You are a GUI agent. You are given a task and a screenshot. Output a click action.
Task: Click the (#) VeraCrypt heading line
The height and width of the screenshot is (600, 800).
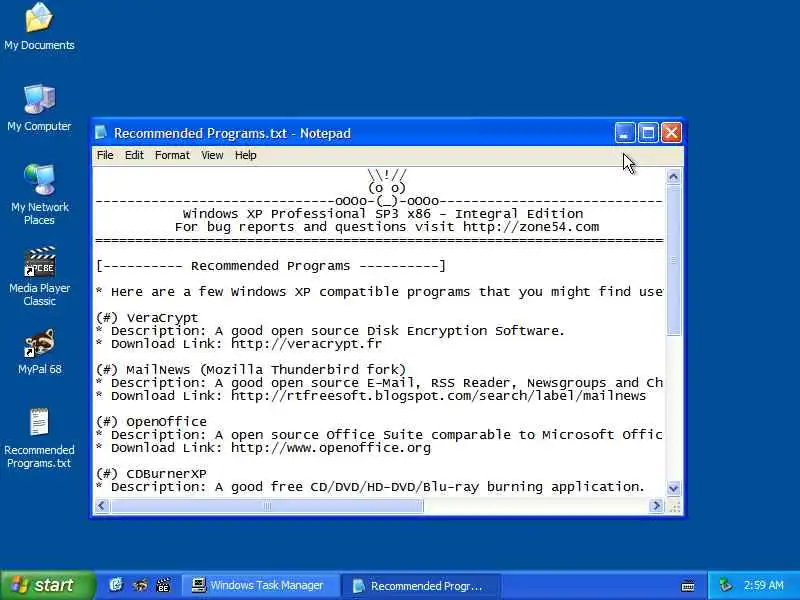click(147, 317)
